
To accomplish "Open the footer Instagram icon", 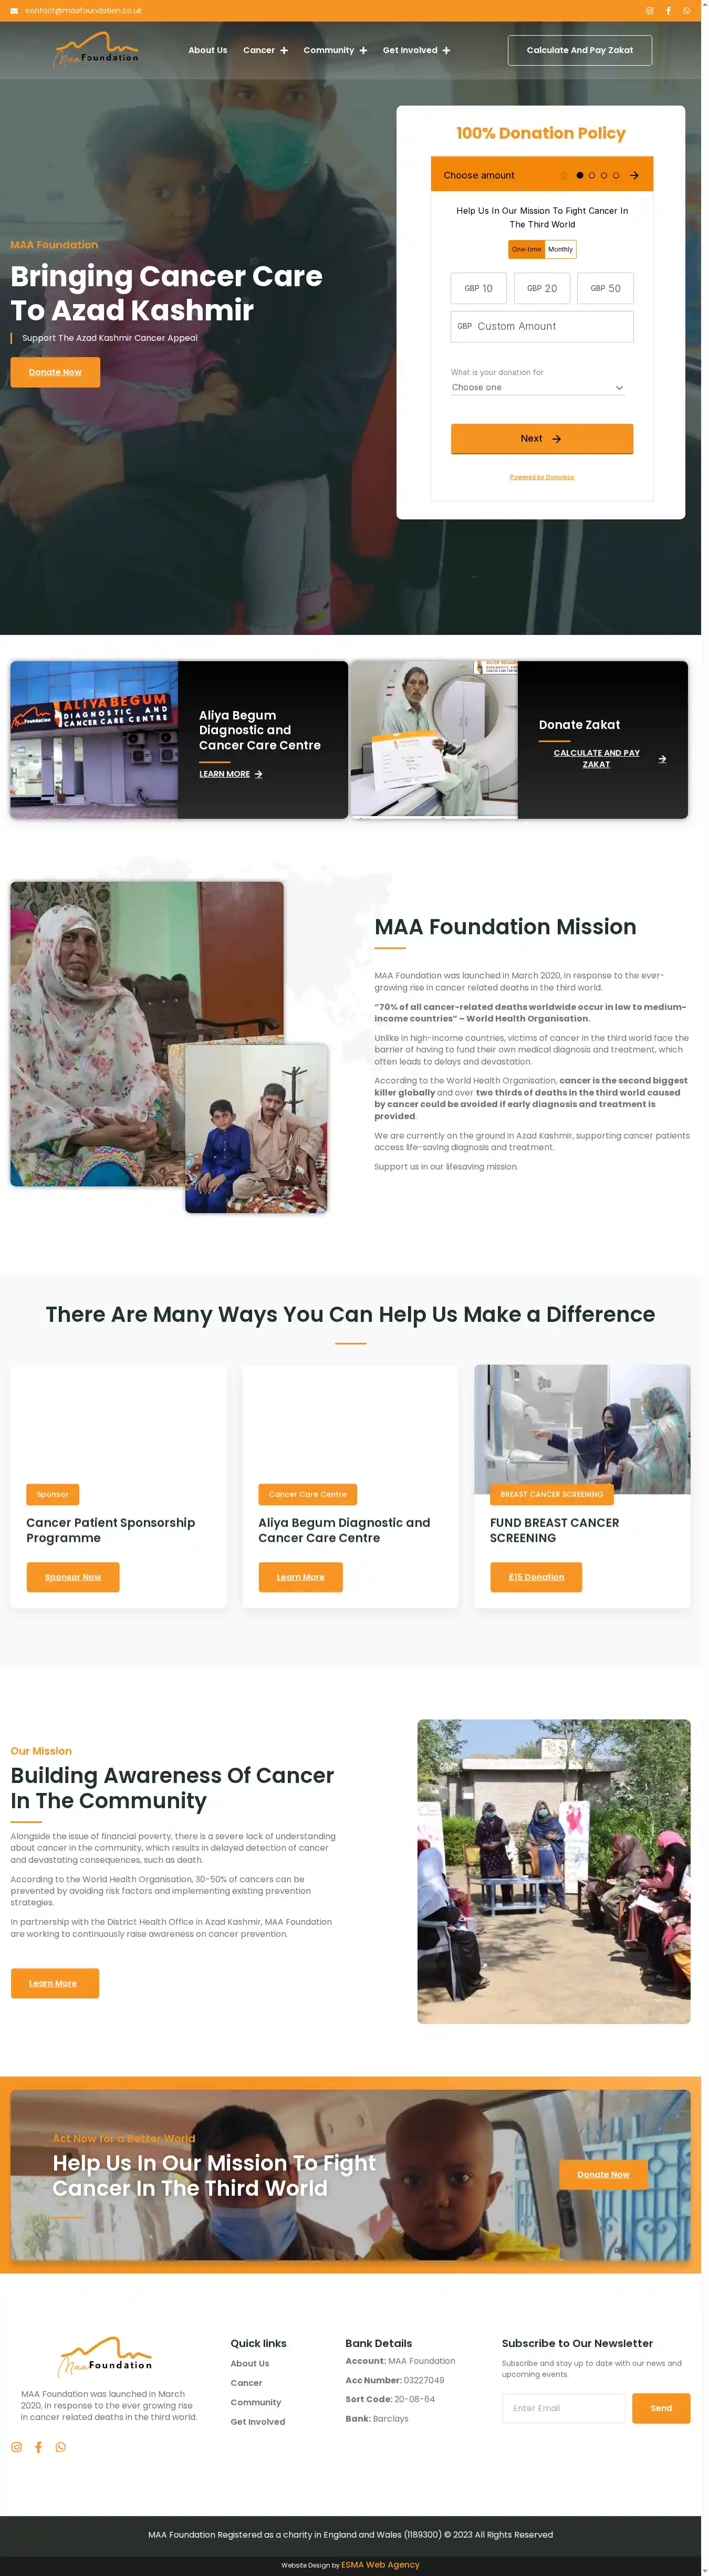I will pyautogui.click(x=16, y=2447).
